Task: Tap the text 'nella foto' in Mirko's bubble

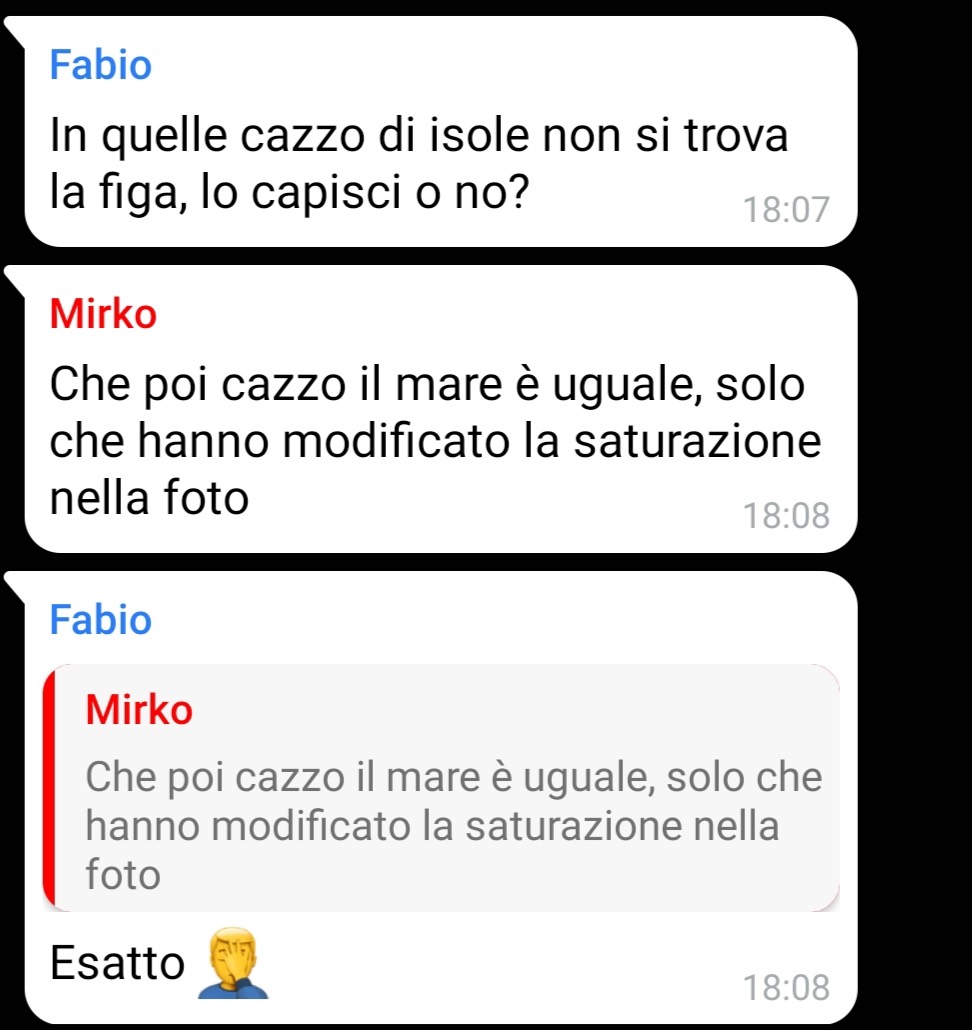Action: [x=149, y=497]
